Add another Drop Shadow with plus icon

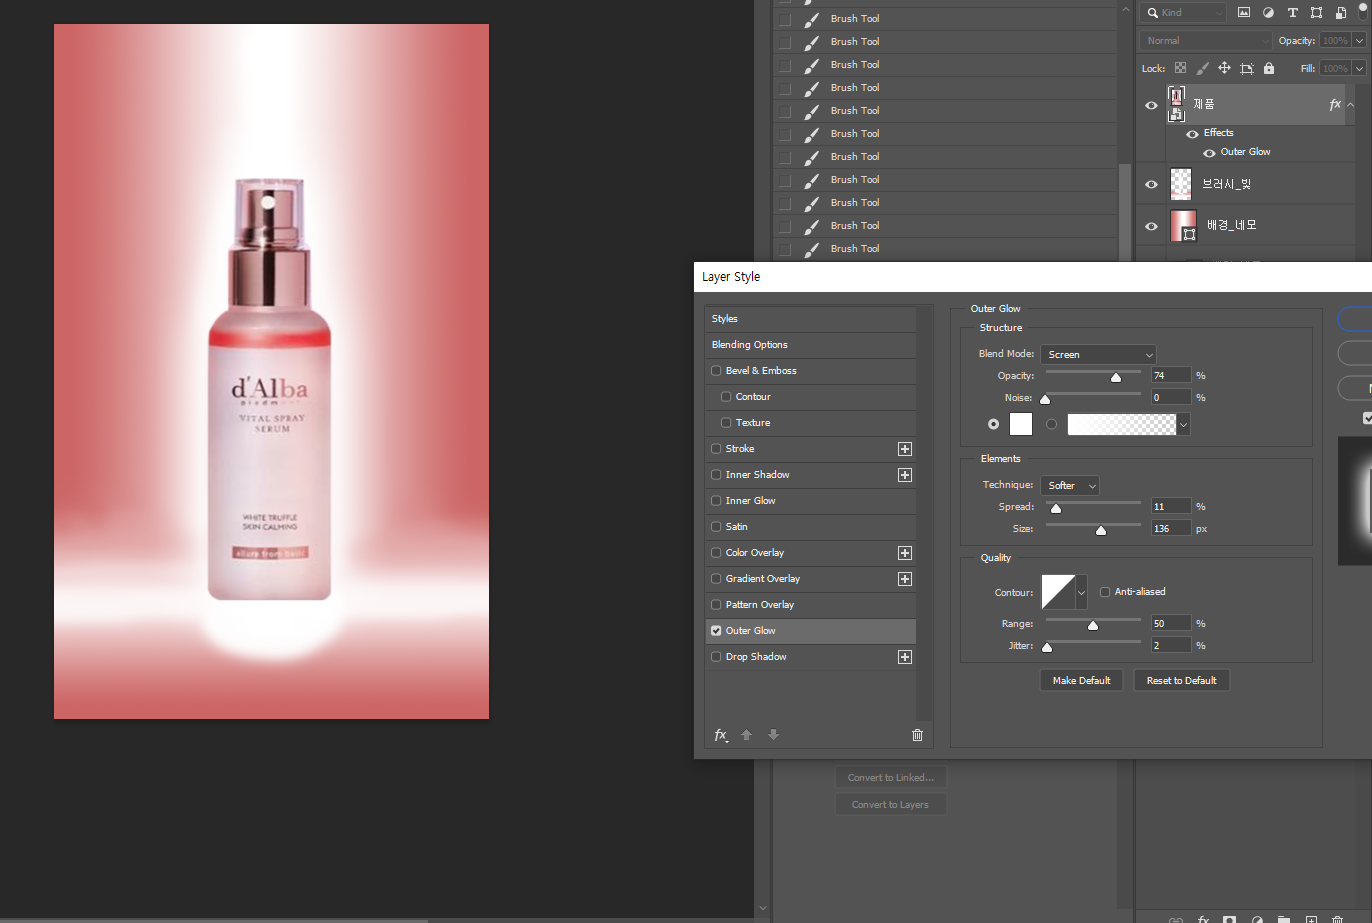[905, 657]
